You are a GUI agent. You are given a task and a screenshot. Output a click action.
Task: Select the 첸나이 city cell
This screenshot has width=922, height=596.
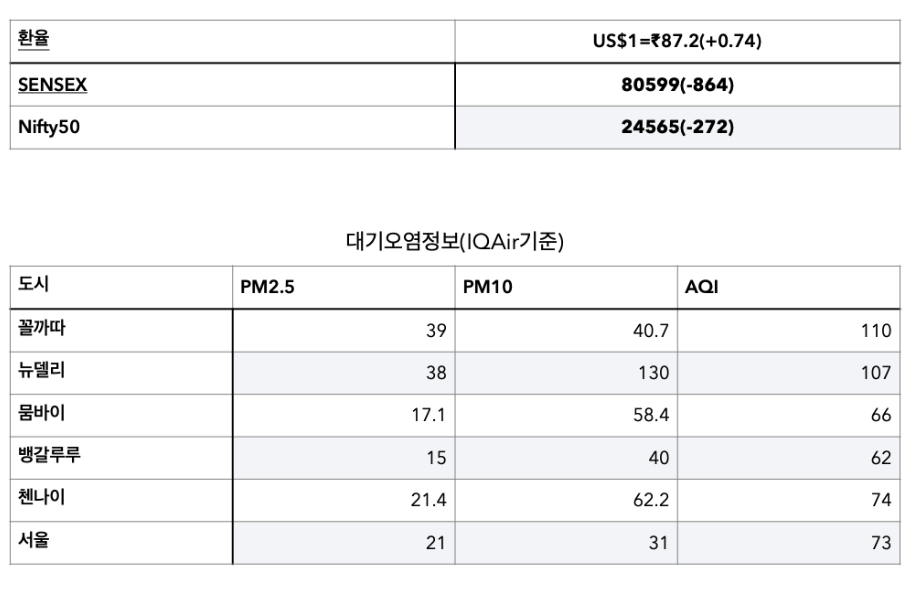[x=43, y=499]
